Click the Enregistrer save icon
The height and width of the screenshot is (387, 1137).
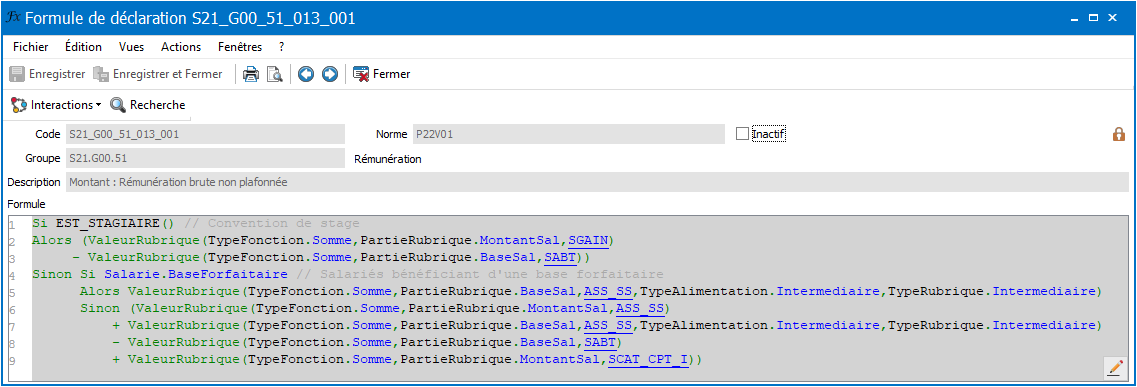[x=17, y=74]
